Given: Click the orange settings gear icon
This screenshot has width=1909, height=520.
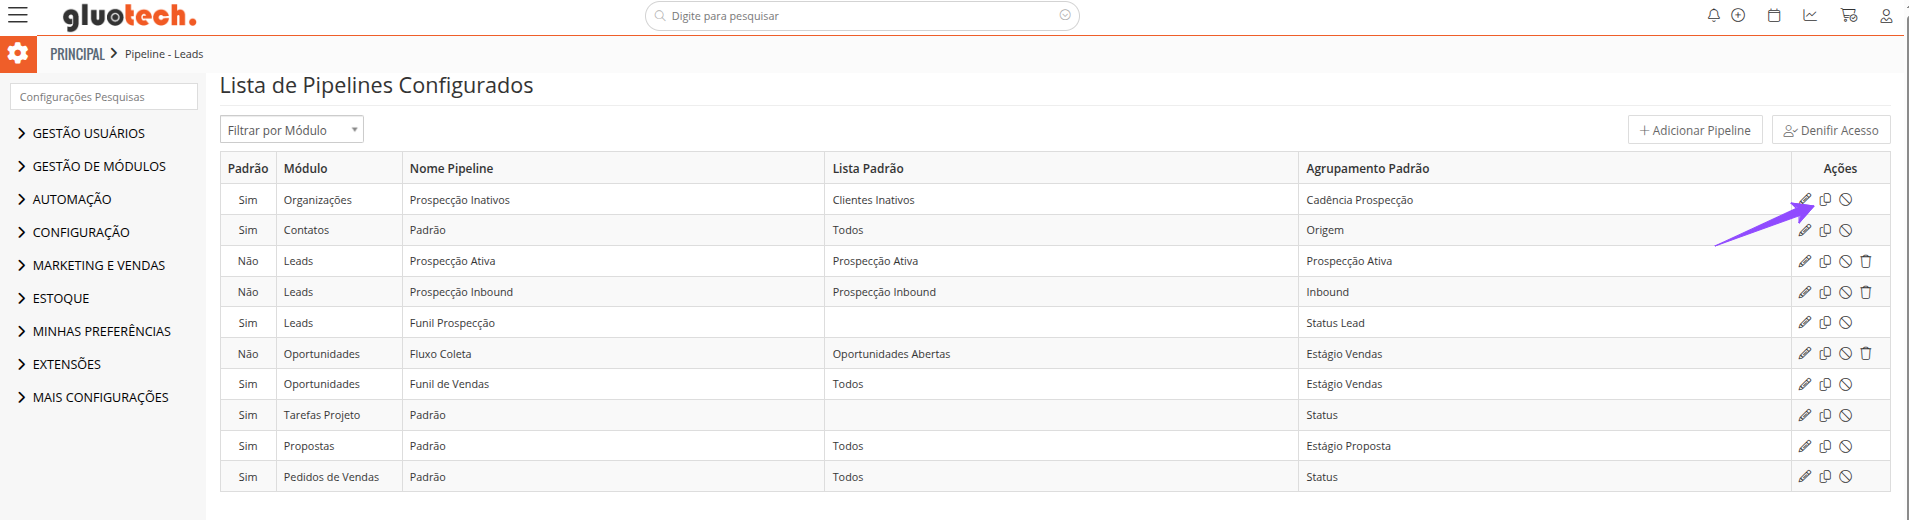Looking at the screenshot, I should [18, 53].
